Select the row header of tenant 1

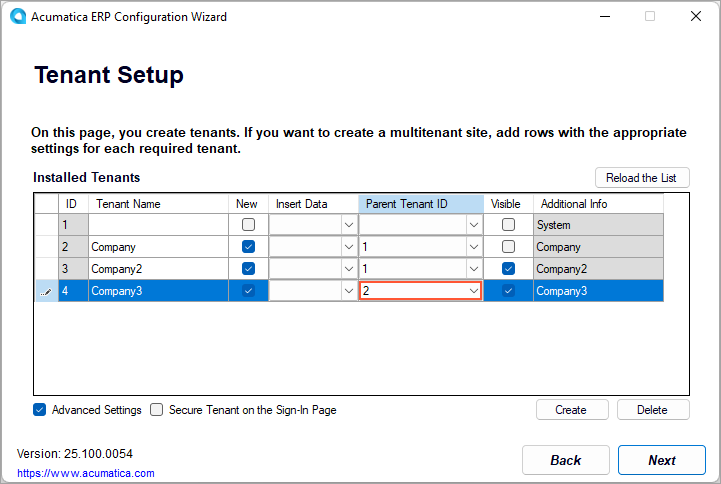(x=47, y=225)
